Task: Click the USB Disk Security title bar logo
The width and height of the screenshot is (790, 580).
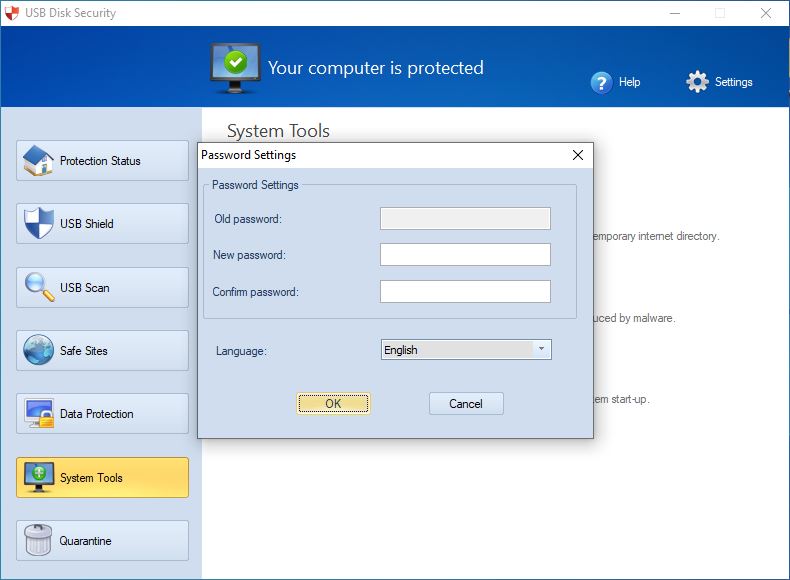Action: 12,13
